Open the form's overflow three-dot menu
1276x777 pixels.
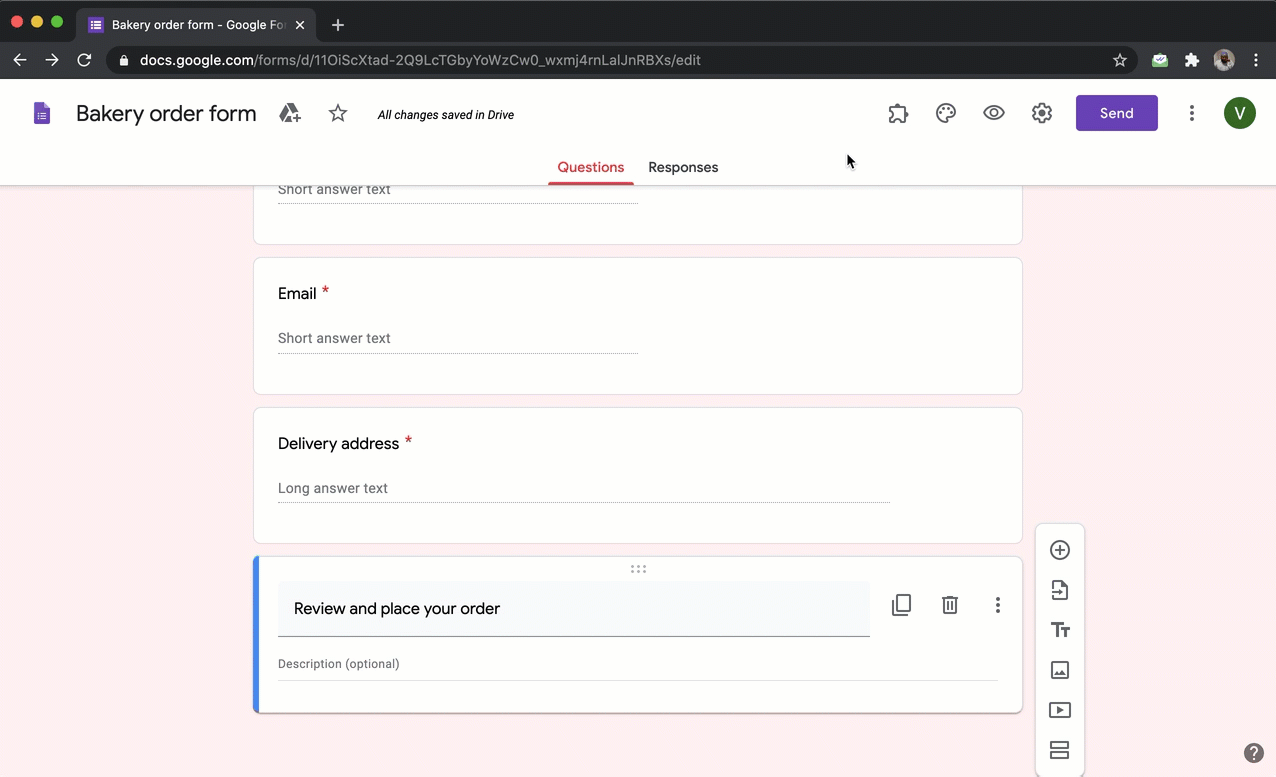[x=1192, y=113]
